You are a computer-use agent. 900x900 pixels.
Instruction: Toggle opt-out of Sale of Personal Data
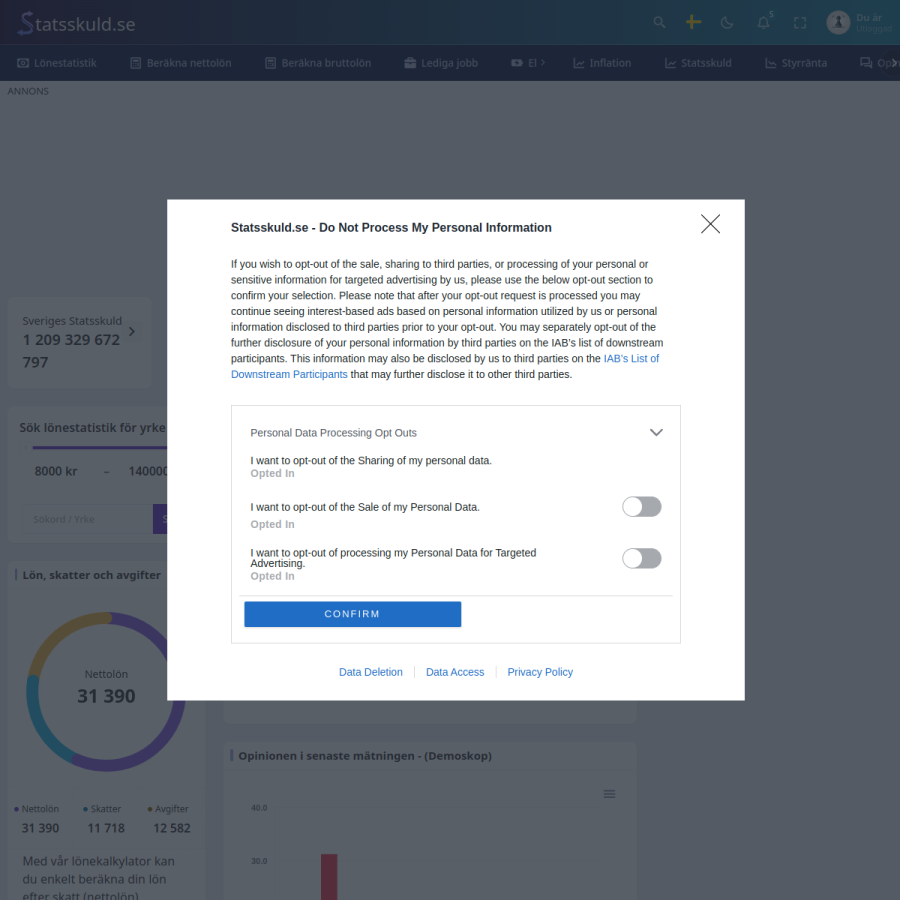[x=642, y=507]
